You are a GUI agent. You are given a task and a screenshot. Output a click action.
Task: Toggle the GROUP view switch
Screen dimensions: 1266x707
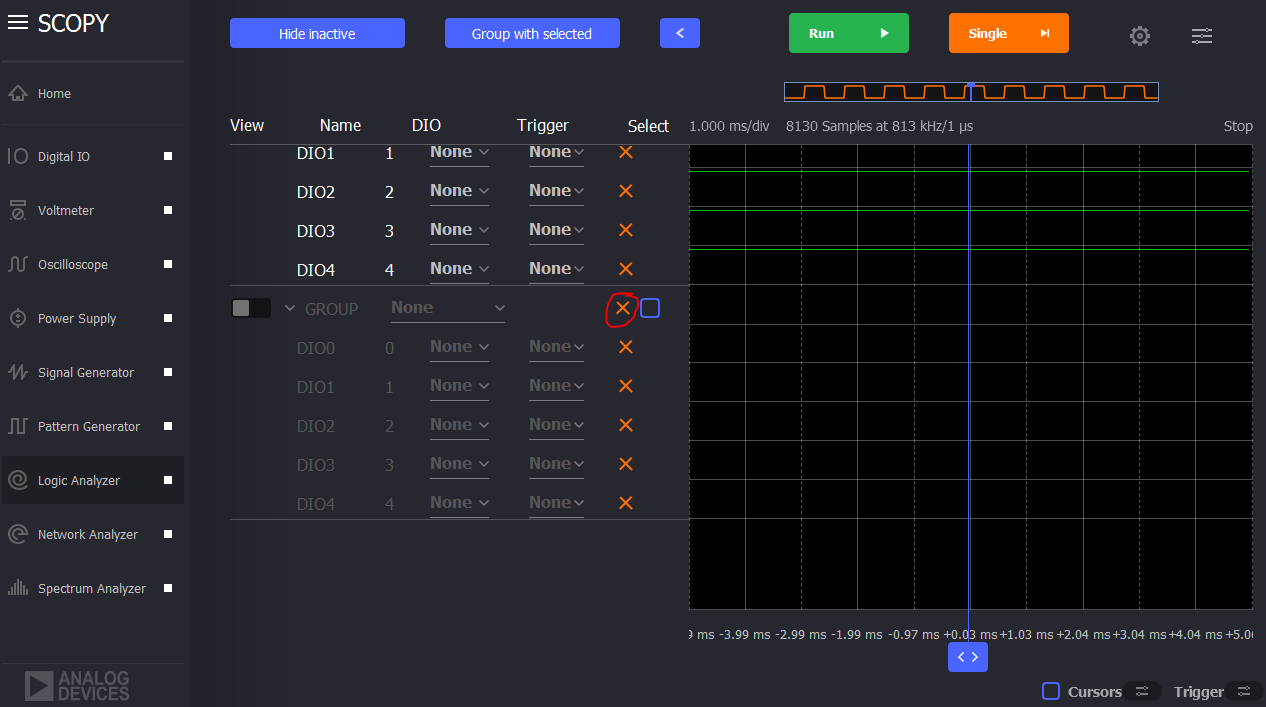pos(251,308)
